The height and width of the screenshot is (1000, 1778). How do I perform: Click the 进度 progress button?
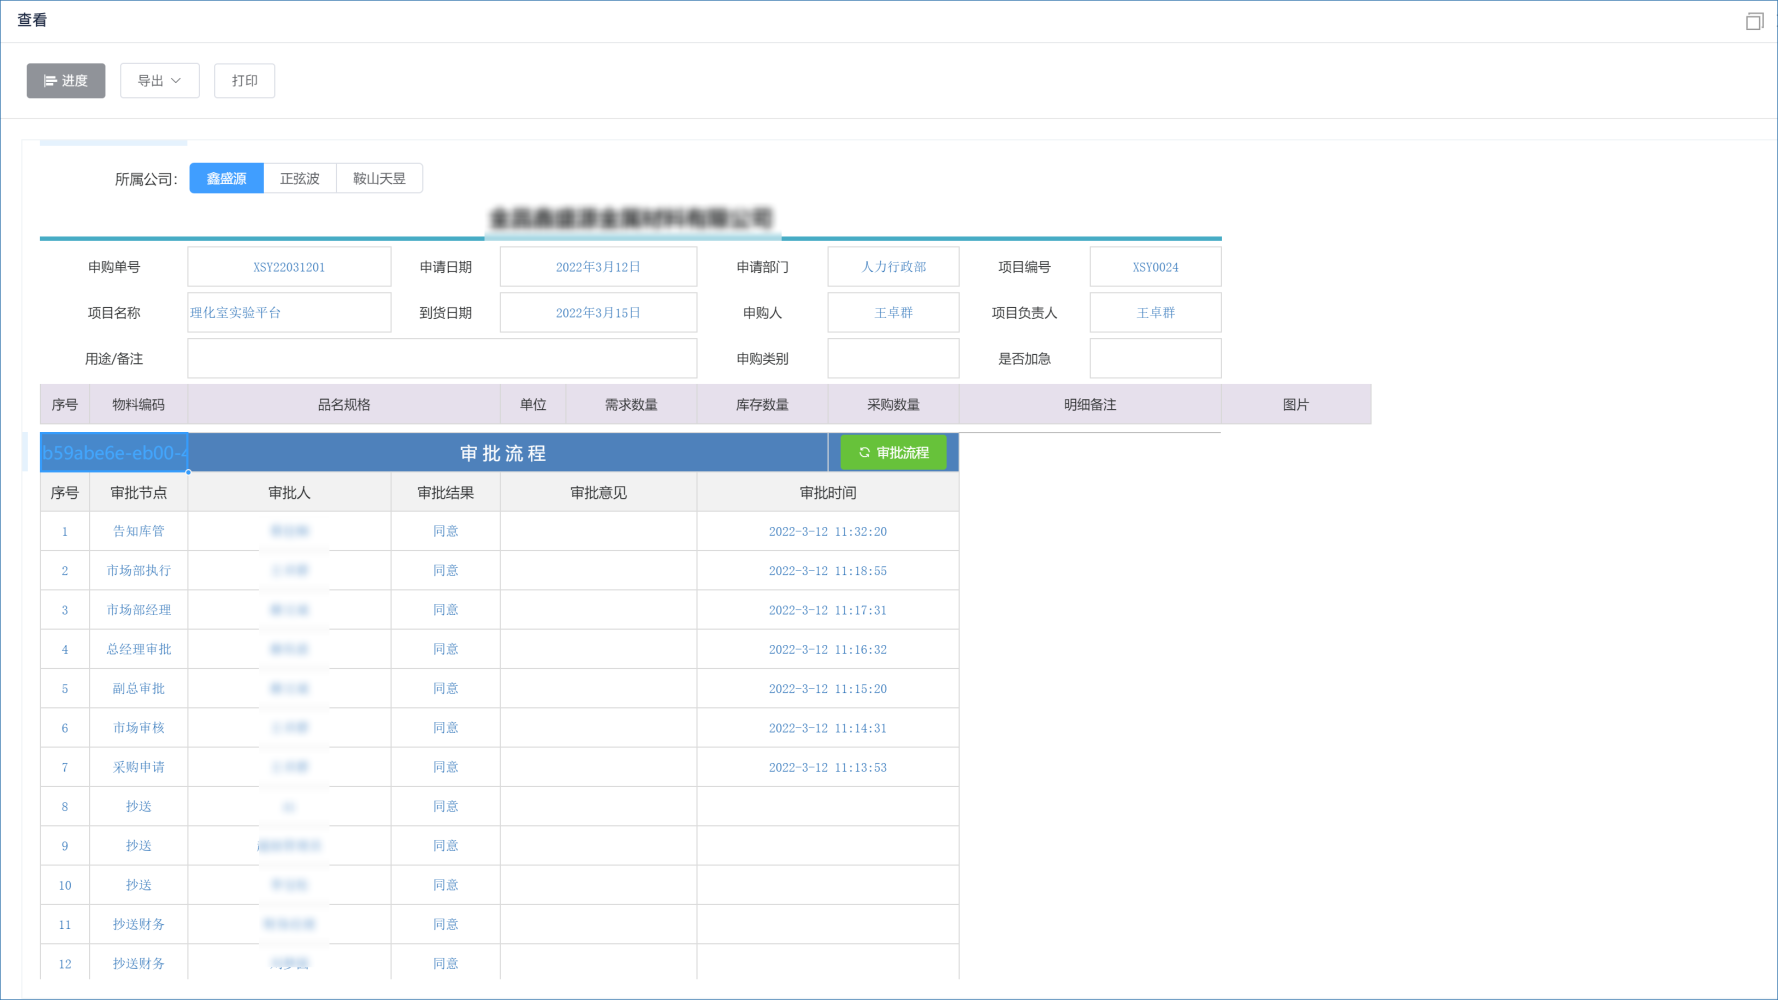(x=66, y=81)
